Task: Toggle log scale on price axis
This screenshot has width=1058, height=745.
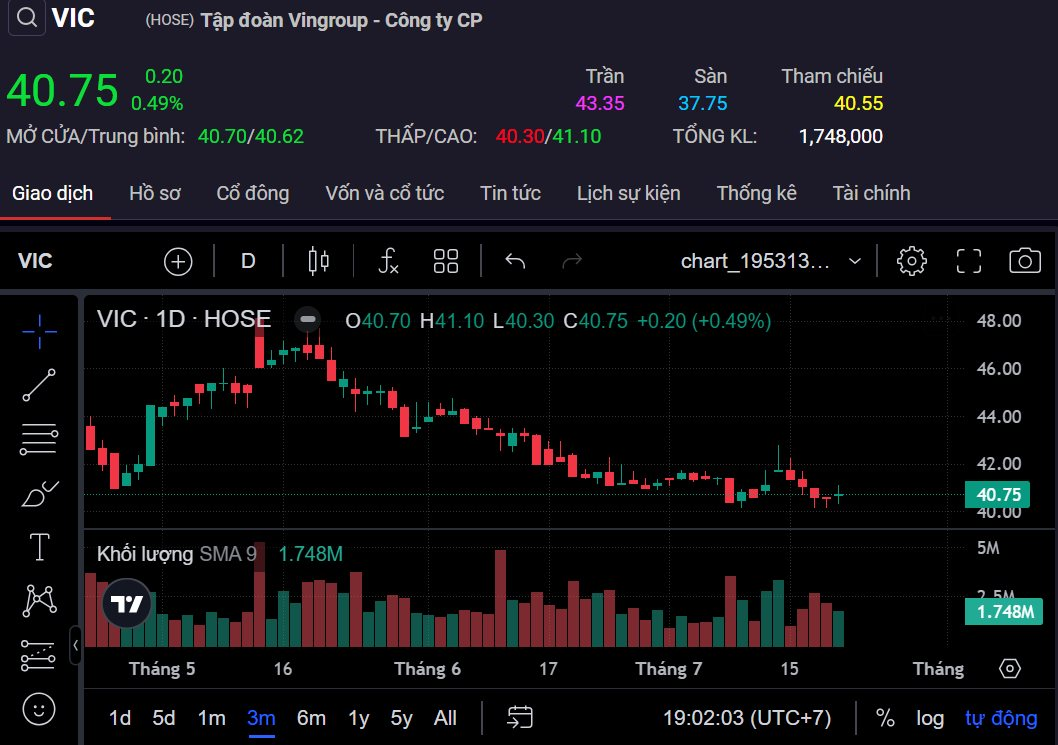Action: click(929, 718)
